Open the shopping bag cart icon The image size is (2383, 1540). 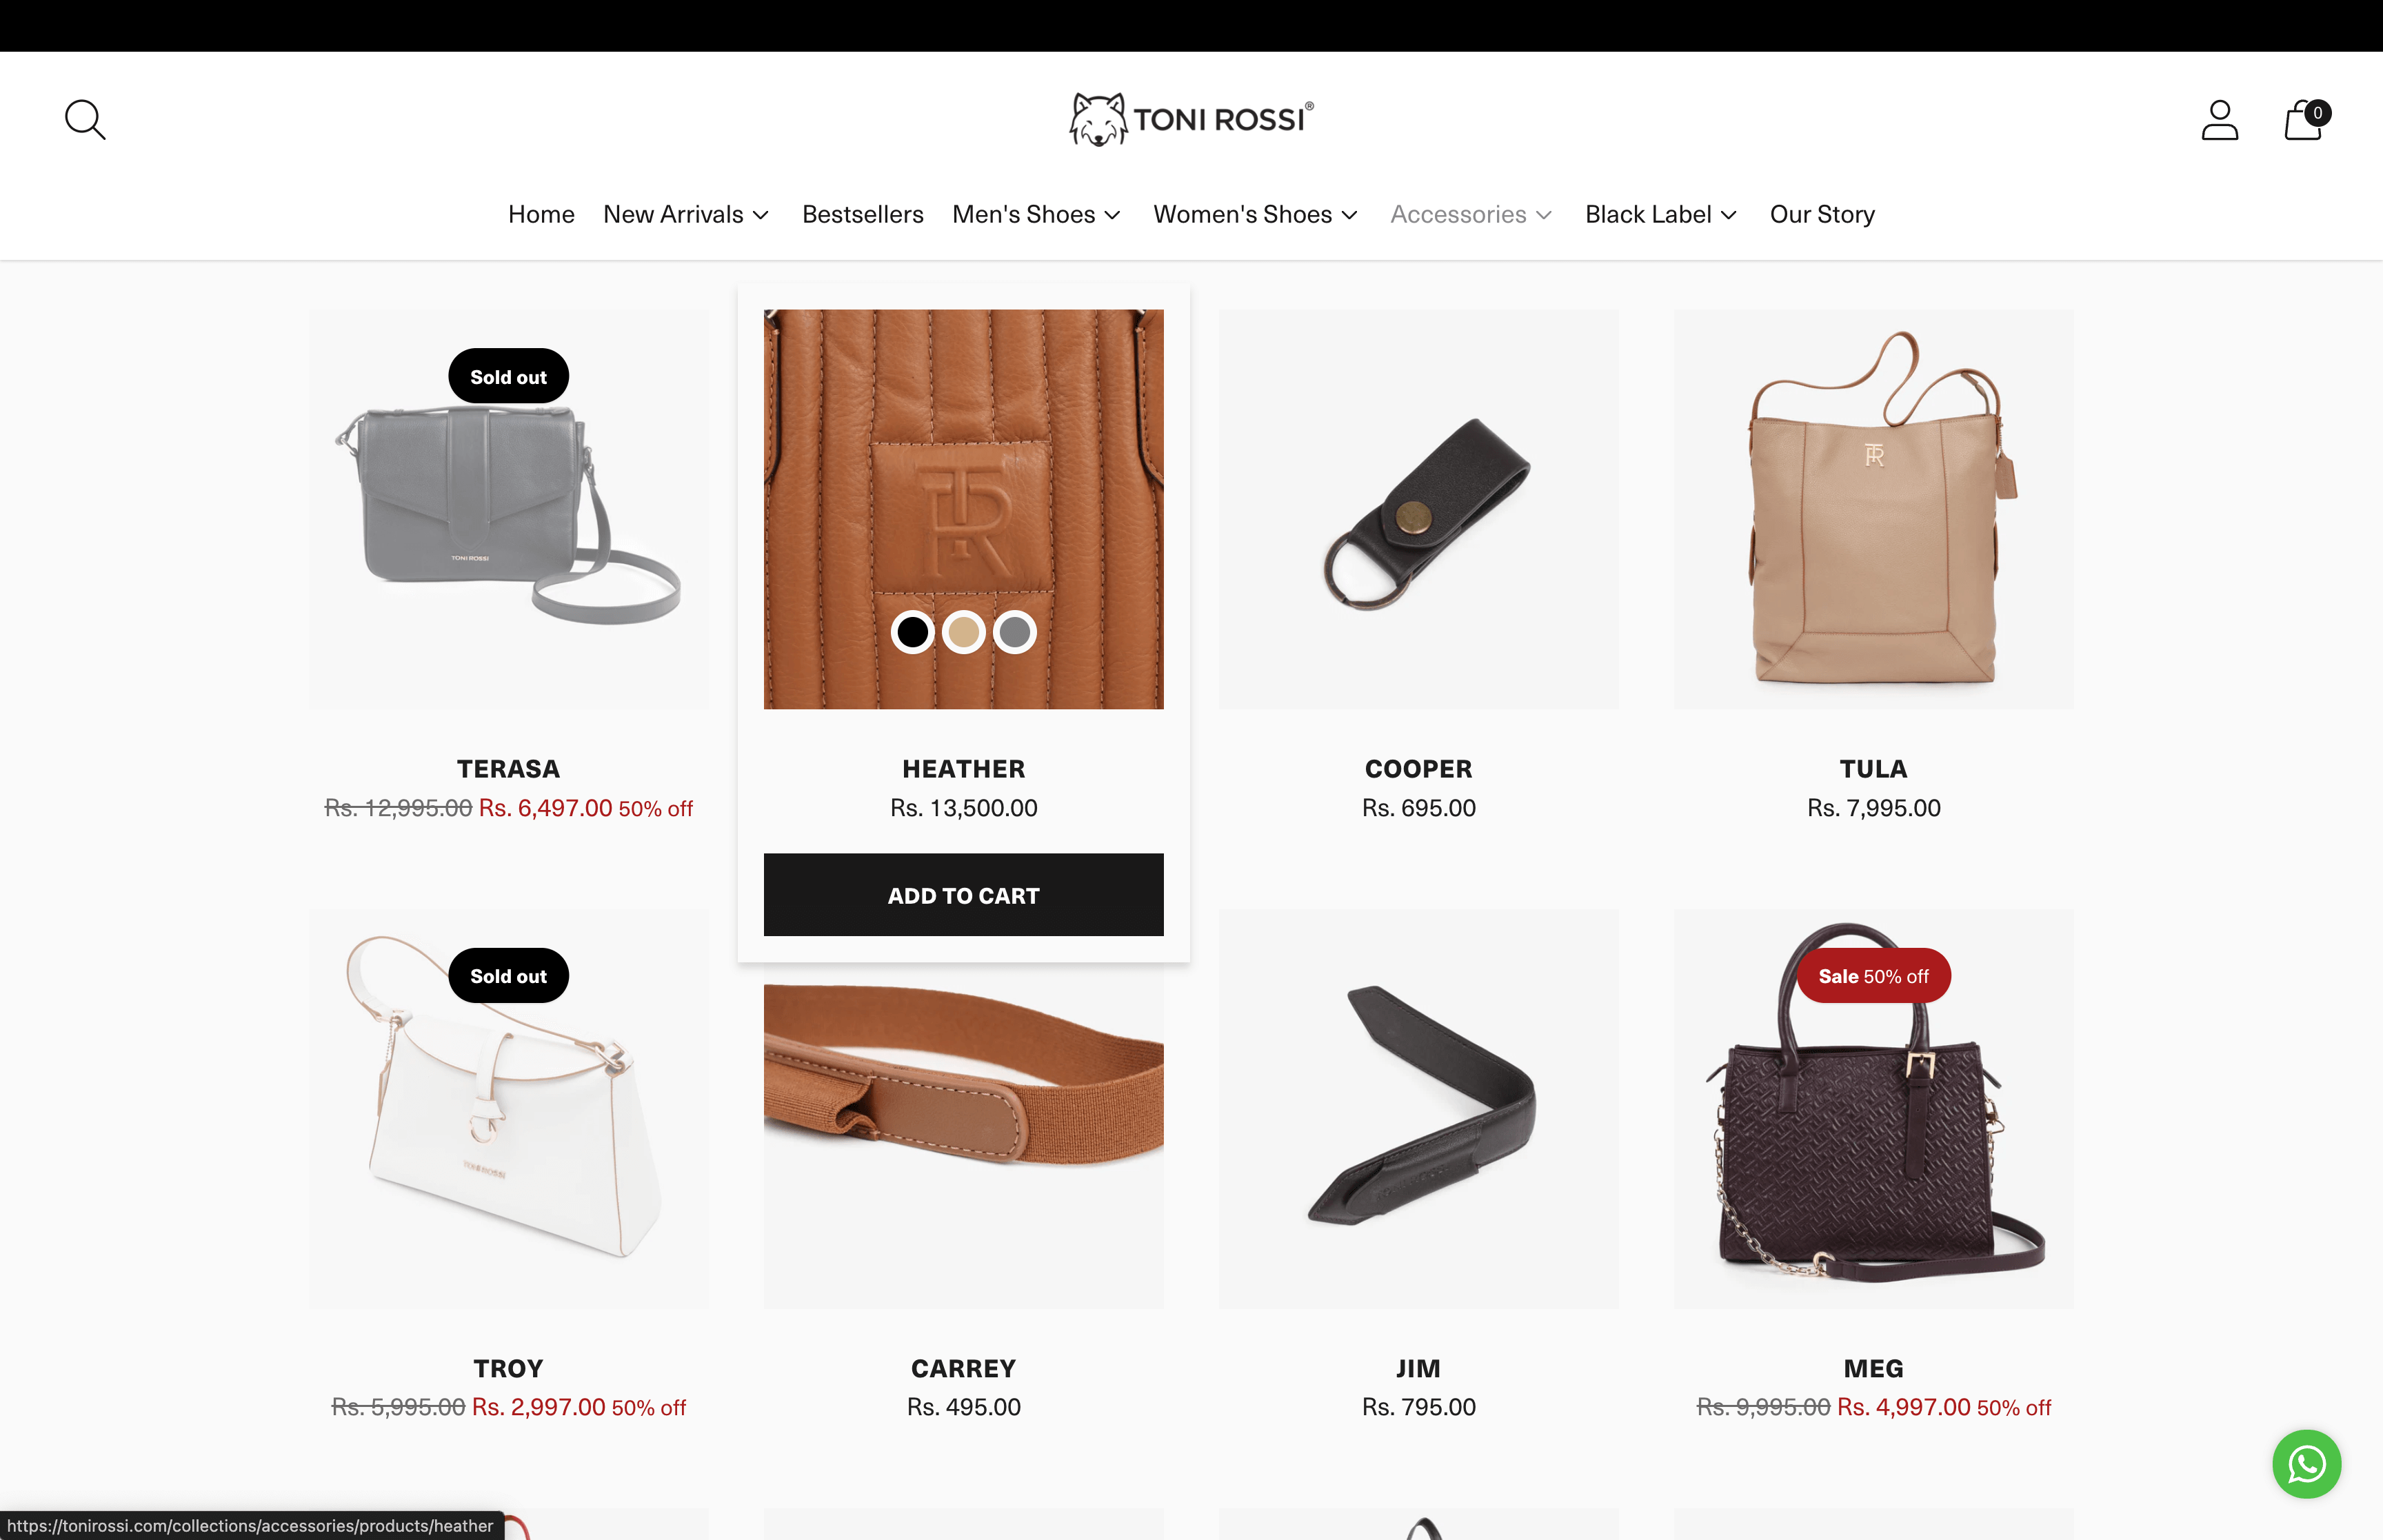coord(2305,120)
